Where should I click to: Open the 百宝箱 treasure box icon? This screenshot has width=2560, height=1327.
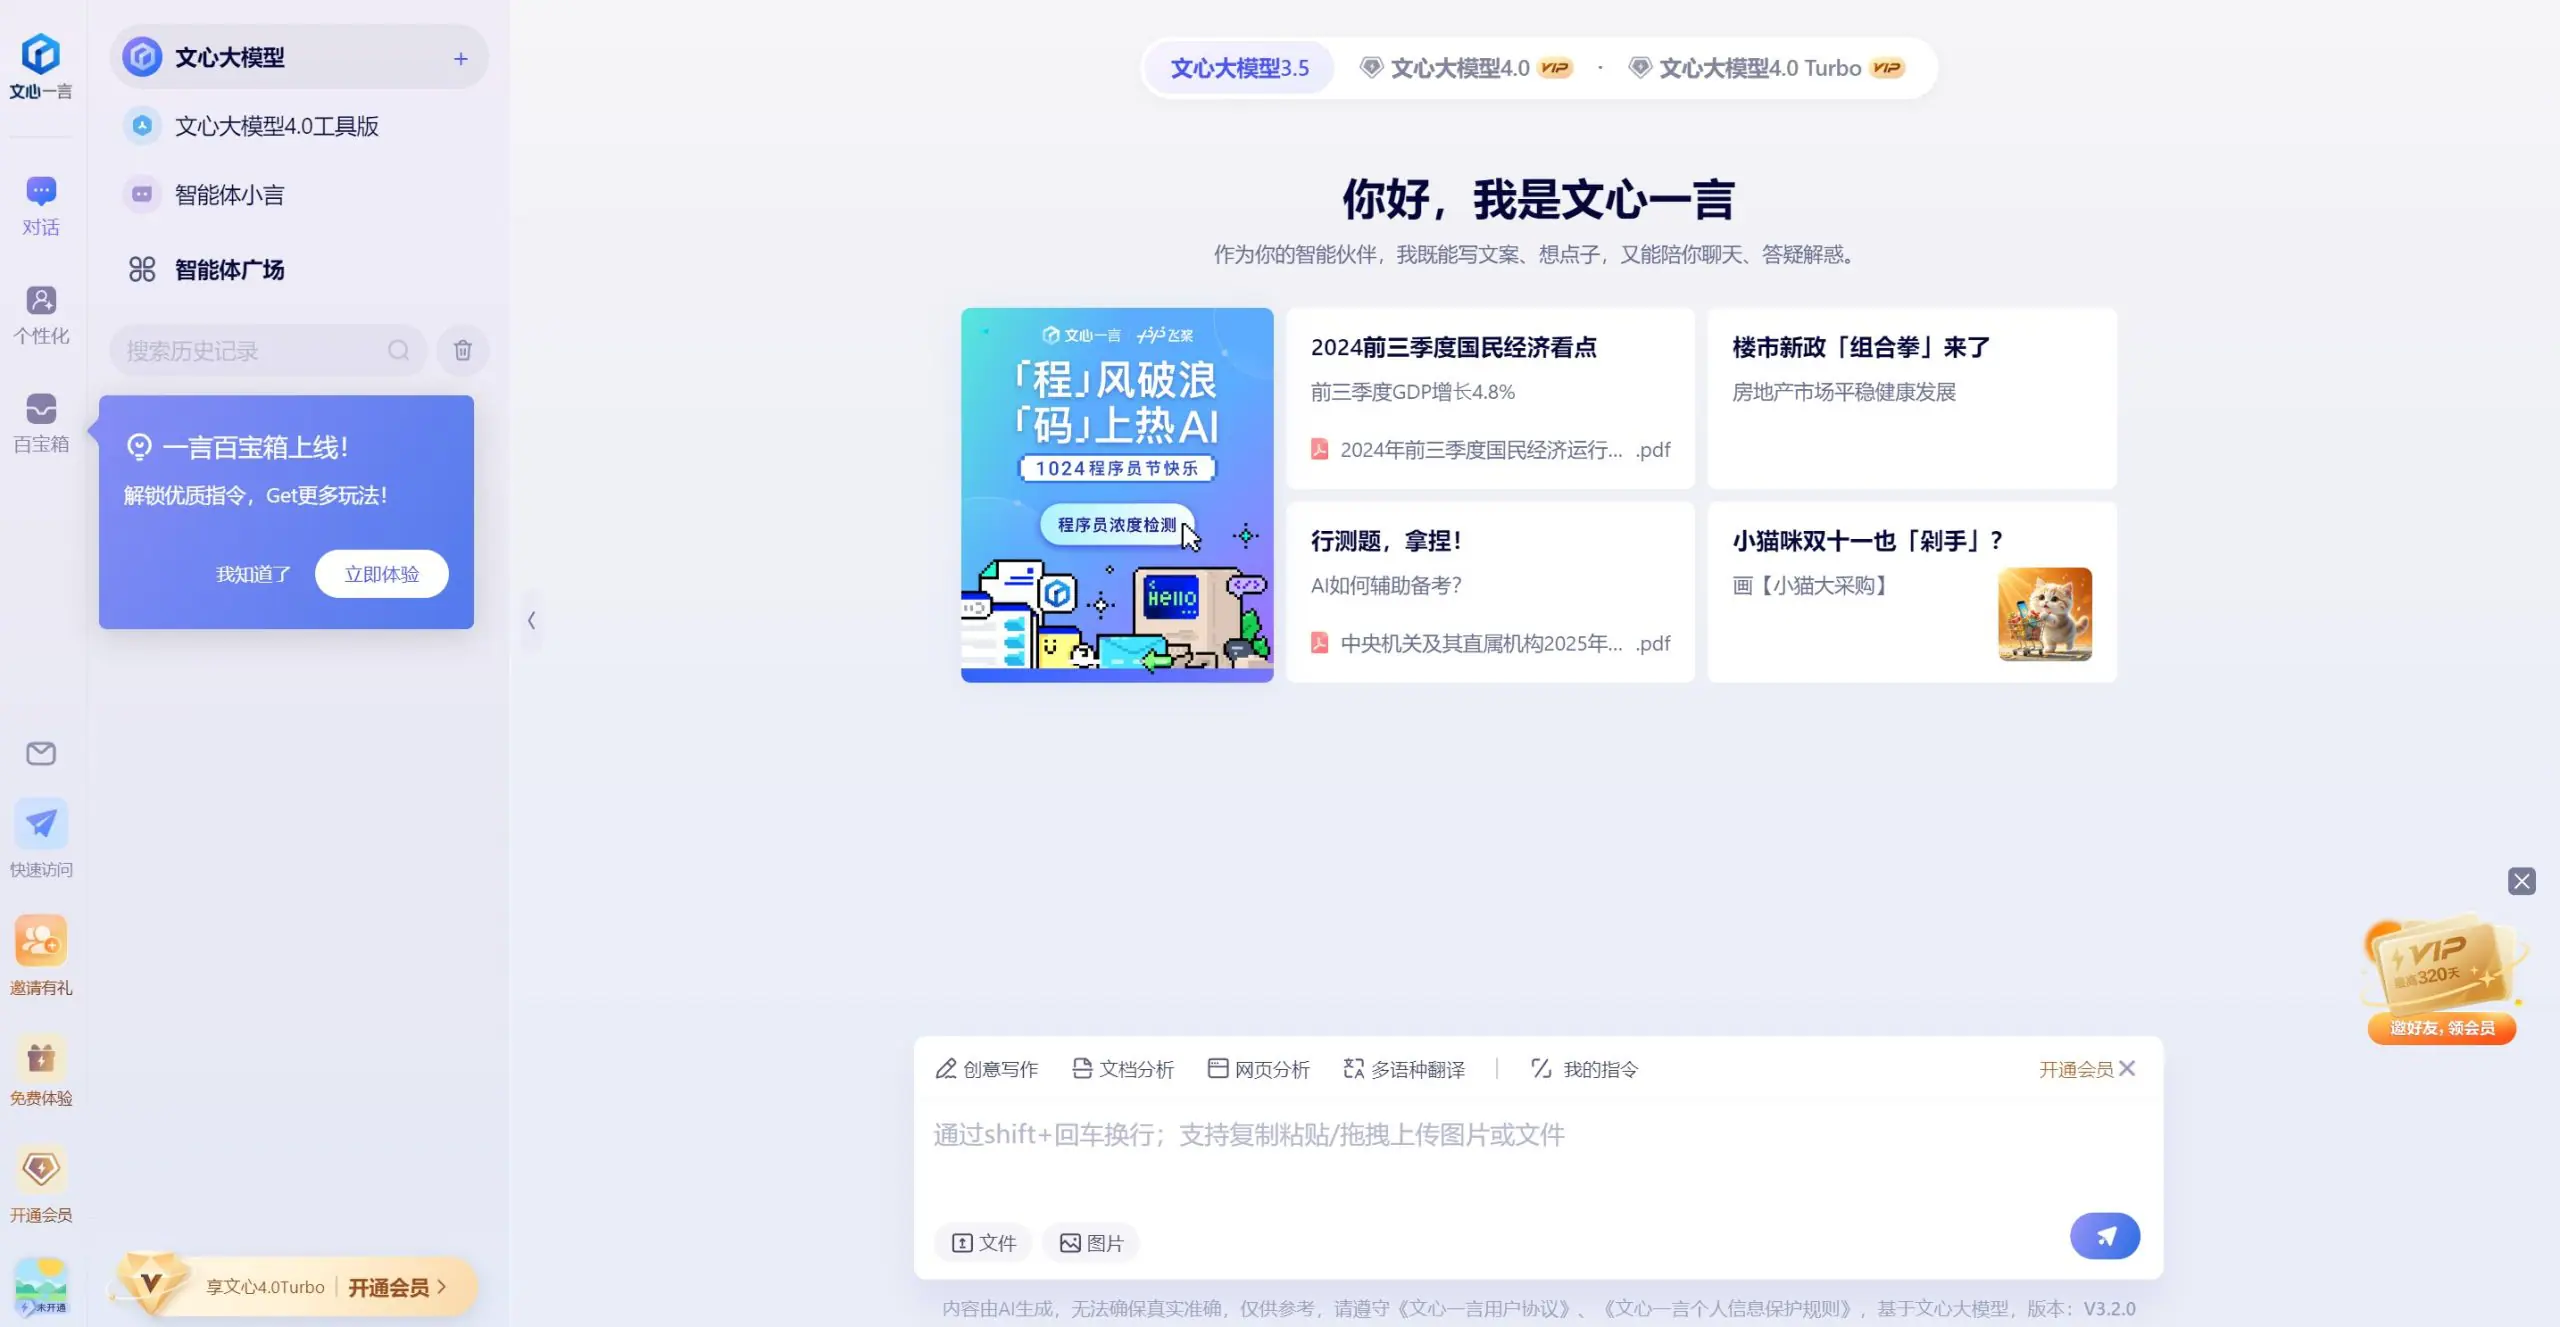point(40,422)
